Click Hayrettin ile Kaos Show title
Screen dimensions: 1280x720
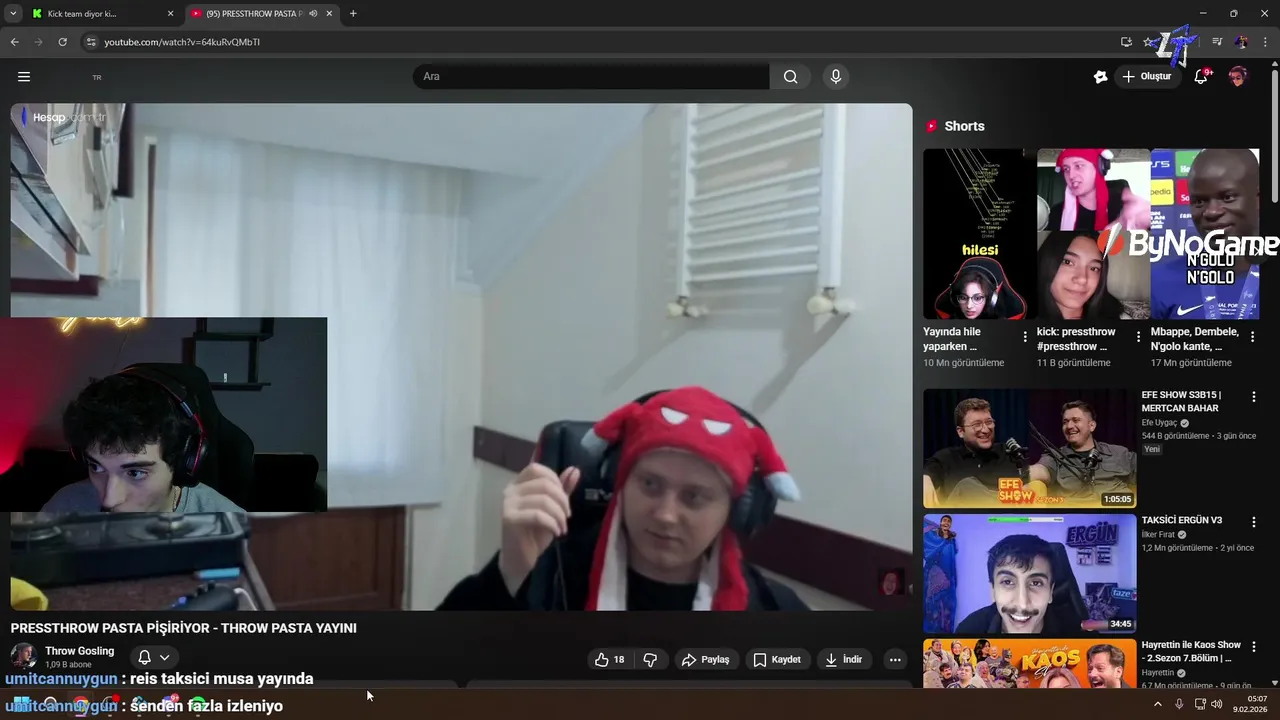pyautogui.click(x=1191, y=651)
